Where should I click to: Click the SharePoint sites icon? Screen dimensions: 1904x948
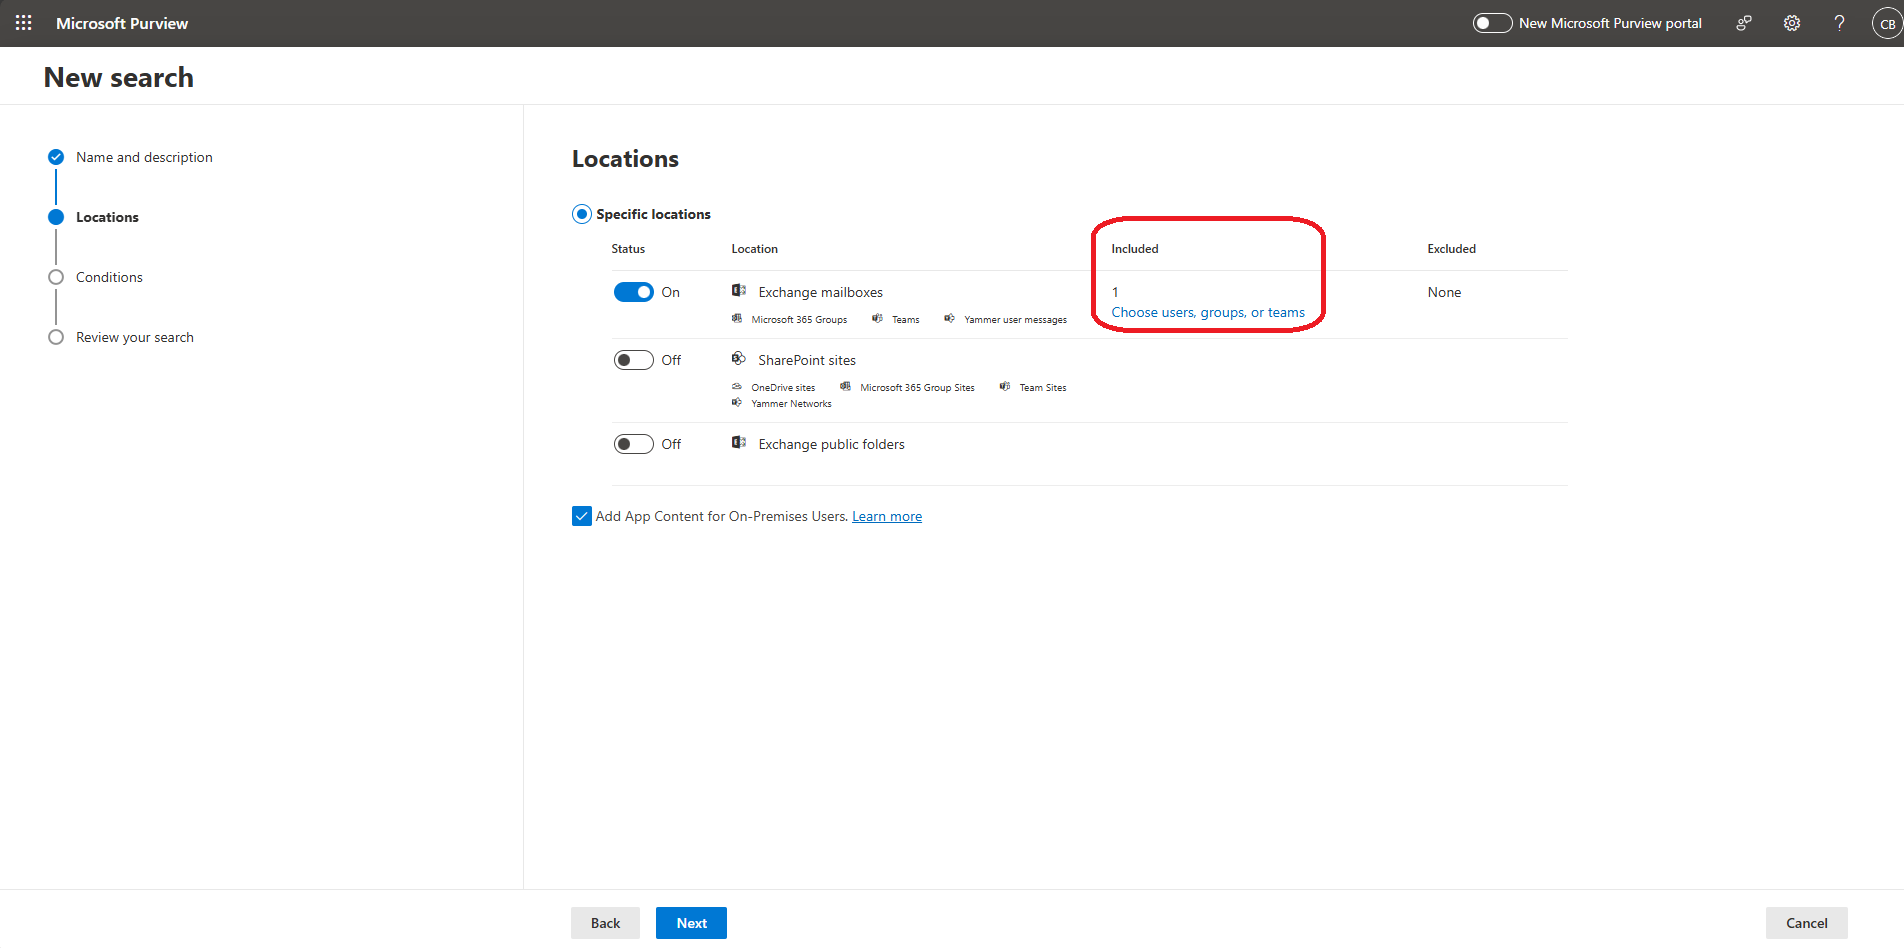pos(739,359)
